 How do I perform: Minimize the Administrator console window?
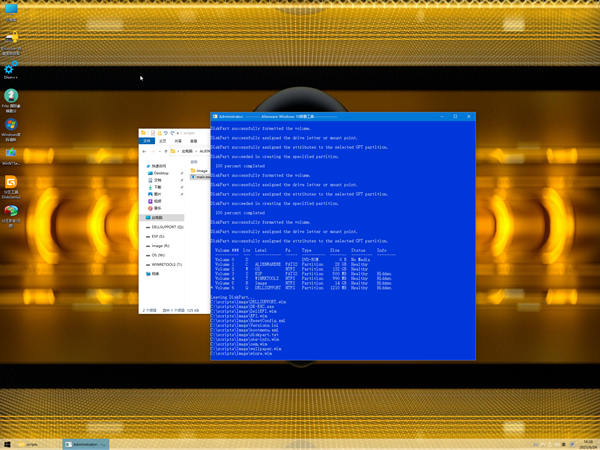(x=442, y=116)
